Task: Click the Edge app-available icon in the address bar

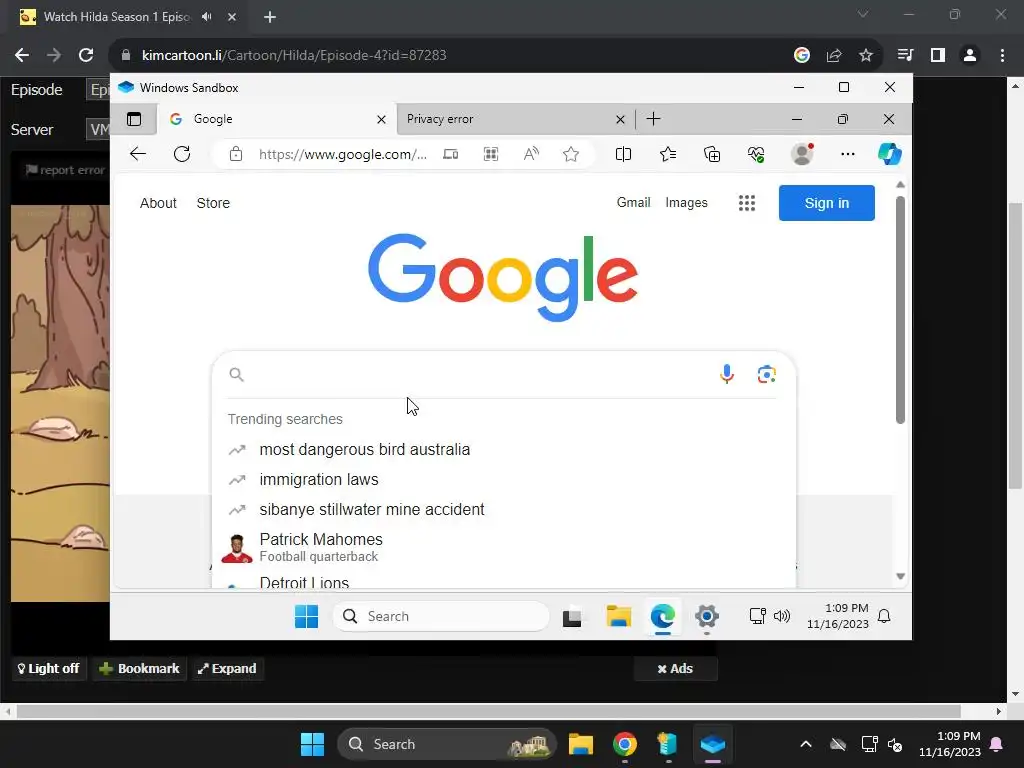Action: [x=451, y=154]
